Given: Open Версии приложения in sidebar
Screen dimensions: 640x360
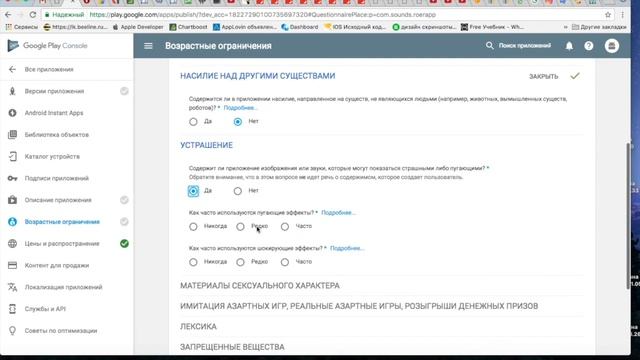Looking at the screenshot, I should pyautogui.click(x=54, y=91).
